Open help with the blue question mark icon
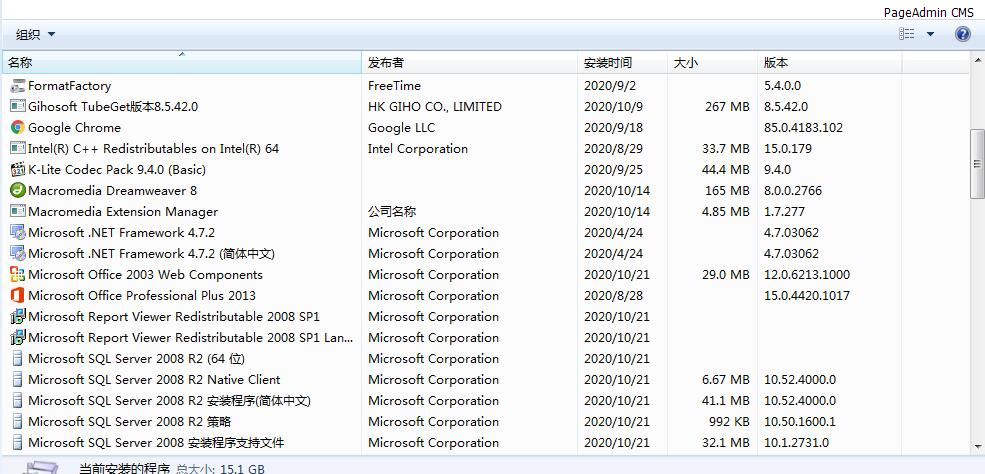 [962, 34]
